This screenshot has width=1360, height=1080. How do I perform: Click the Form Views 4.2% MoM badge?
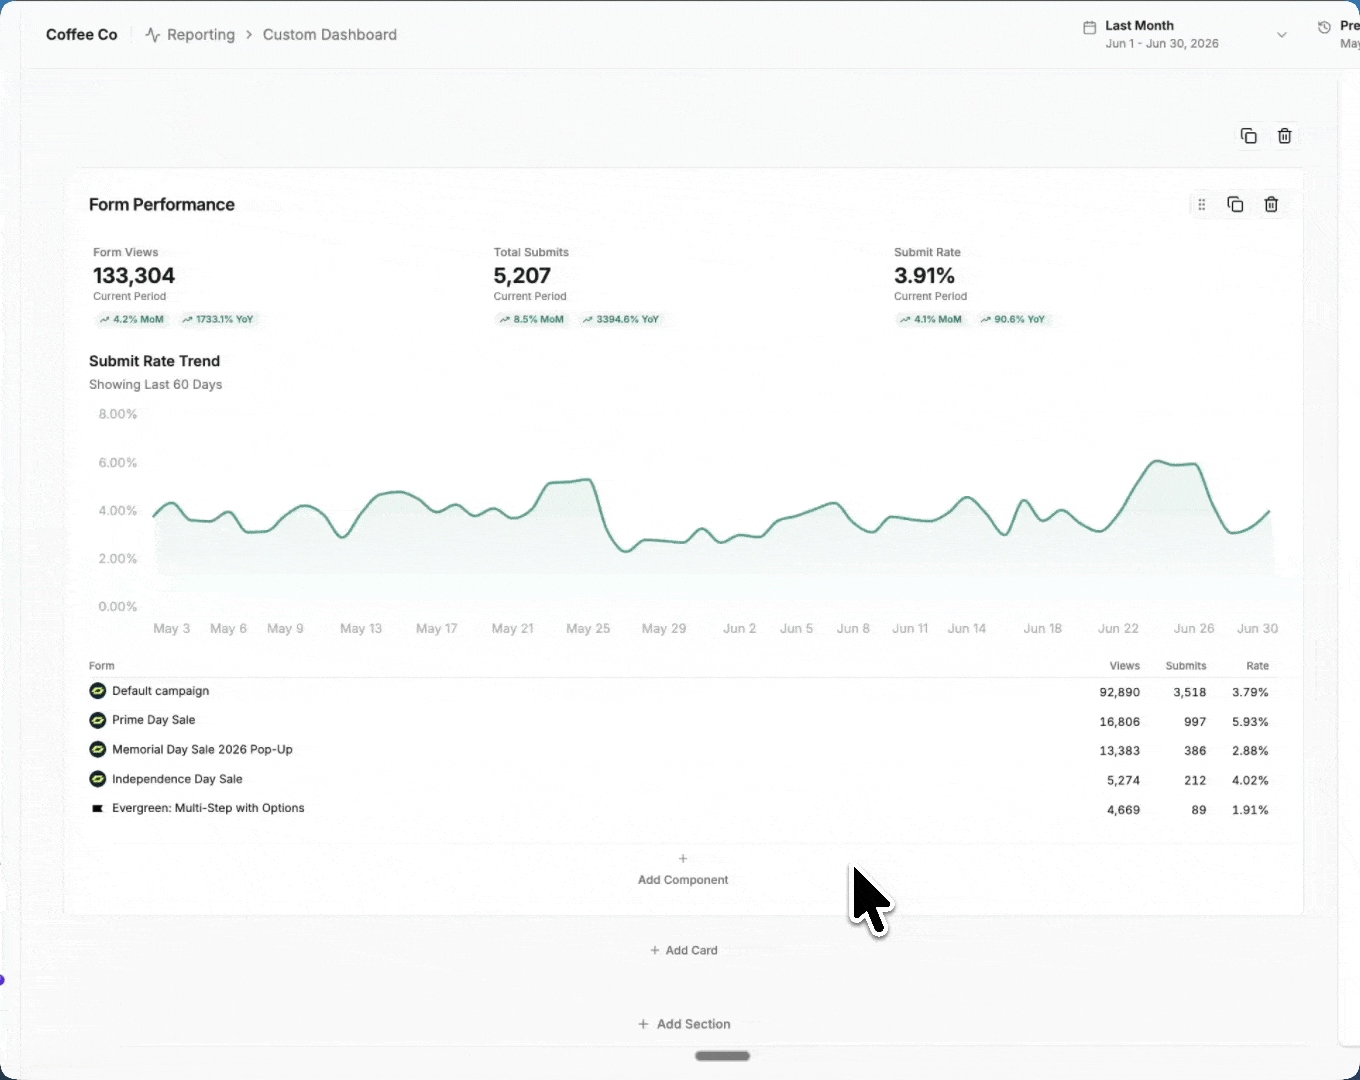(131, 320)
